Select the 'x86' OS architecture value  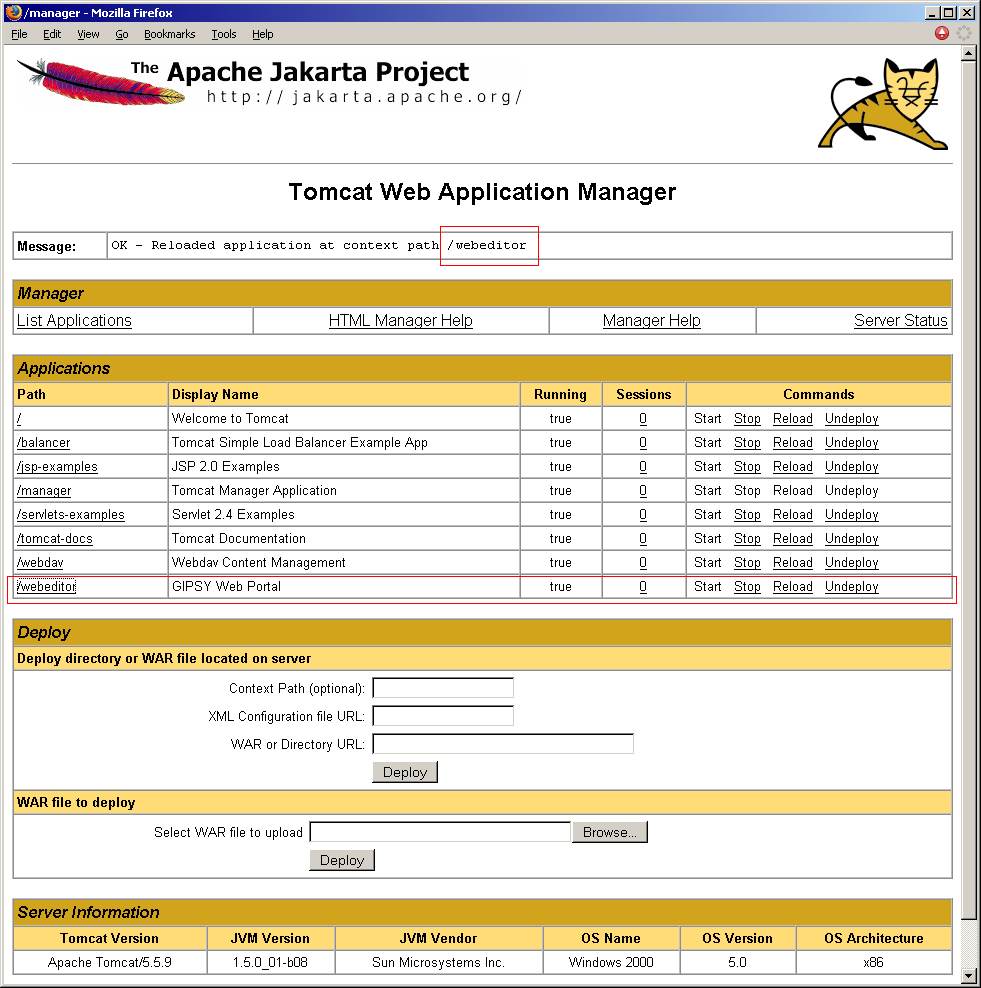click(873, 962)
